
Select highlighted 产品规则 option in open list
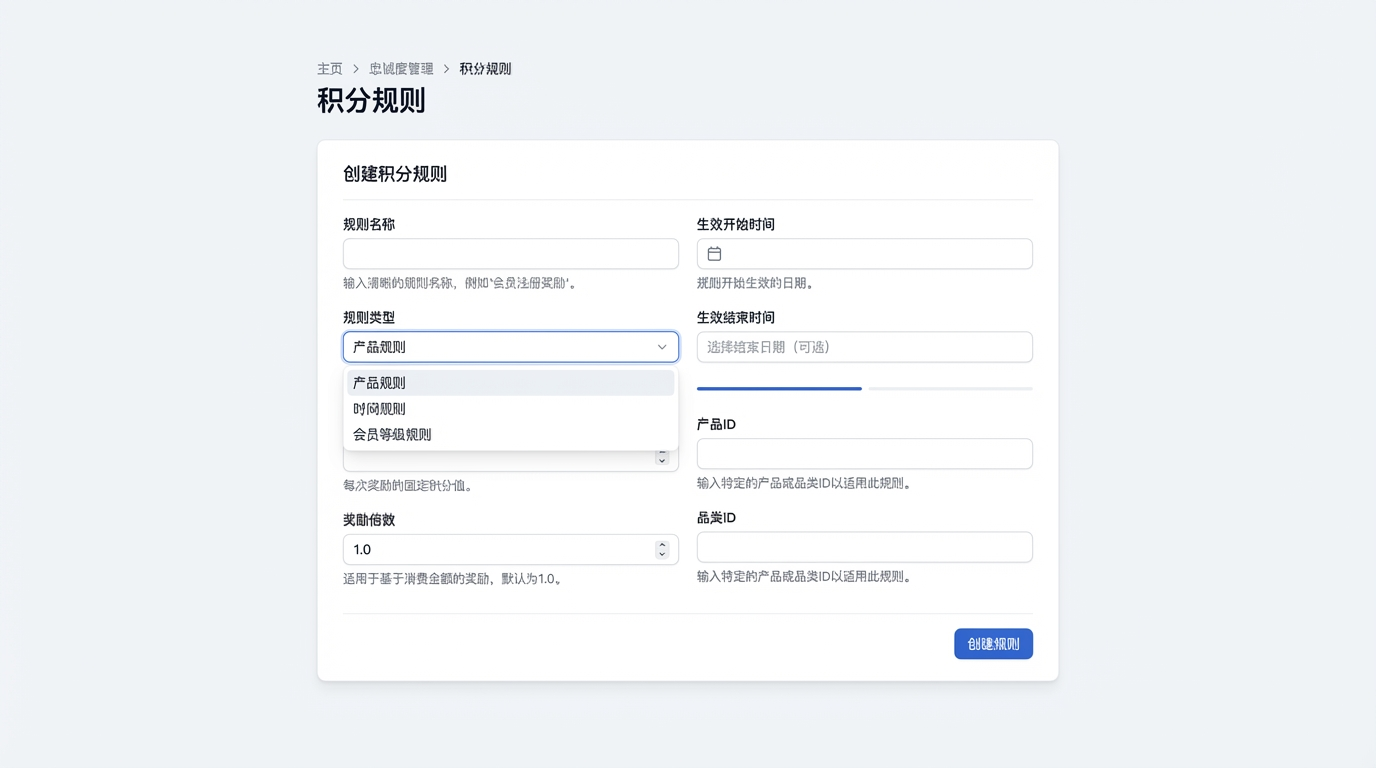pos(510,383)
